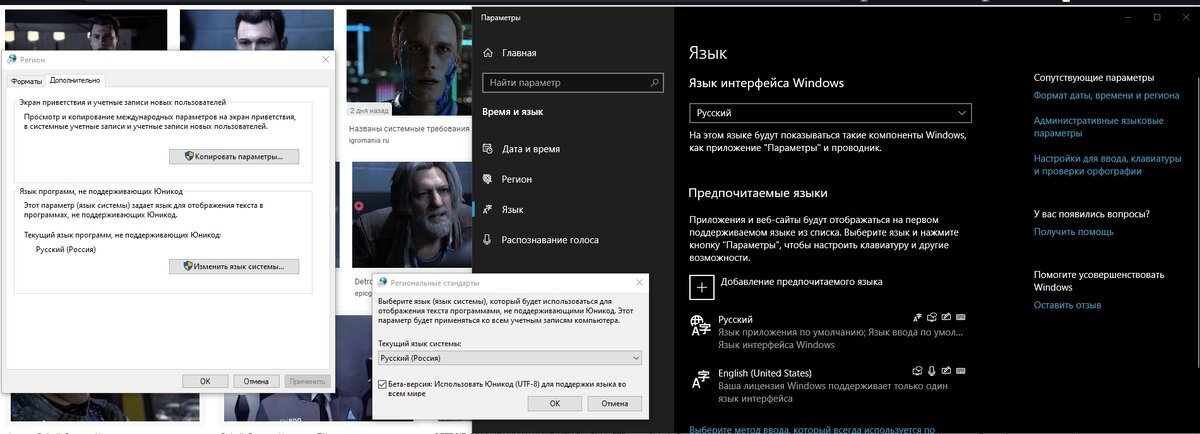Click Отмена in the Регион dialog
Viewport: 1200px width, 434px height.
point(256,381)
